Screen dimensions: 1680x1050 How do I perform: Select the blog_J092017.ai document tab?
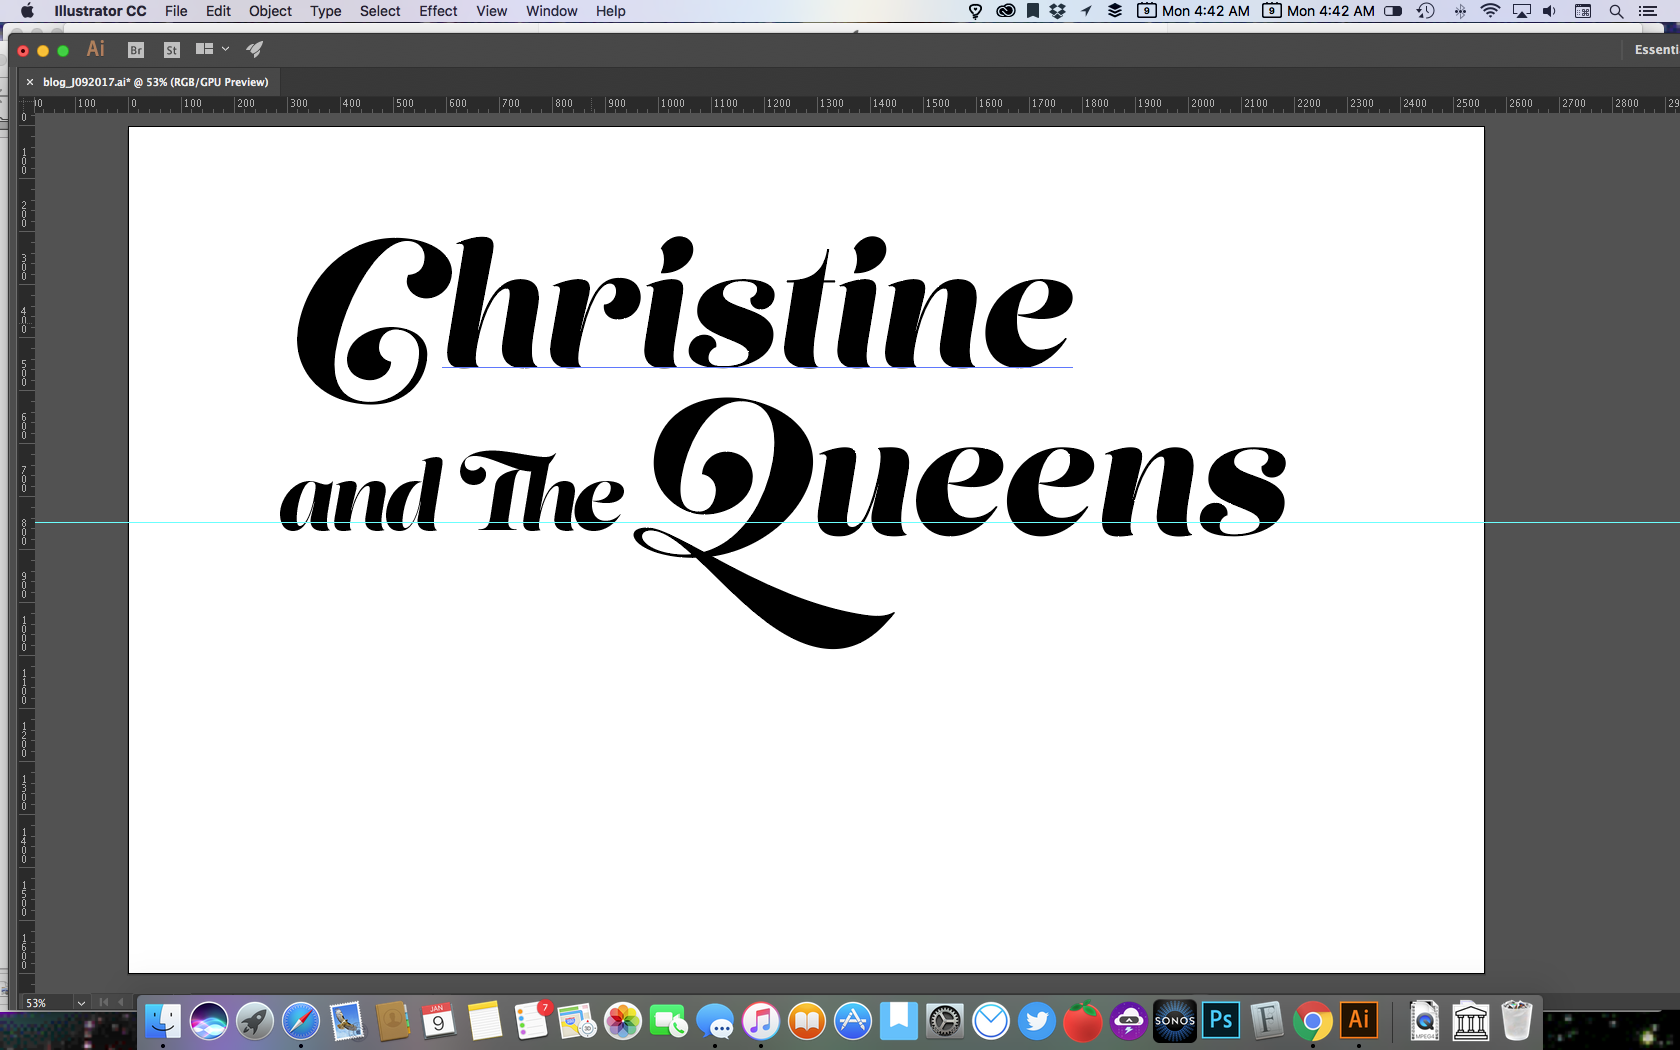tap(155, 82)
